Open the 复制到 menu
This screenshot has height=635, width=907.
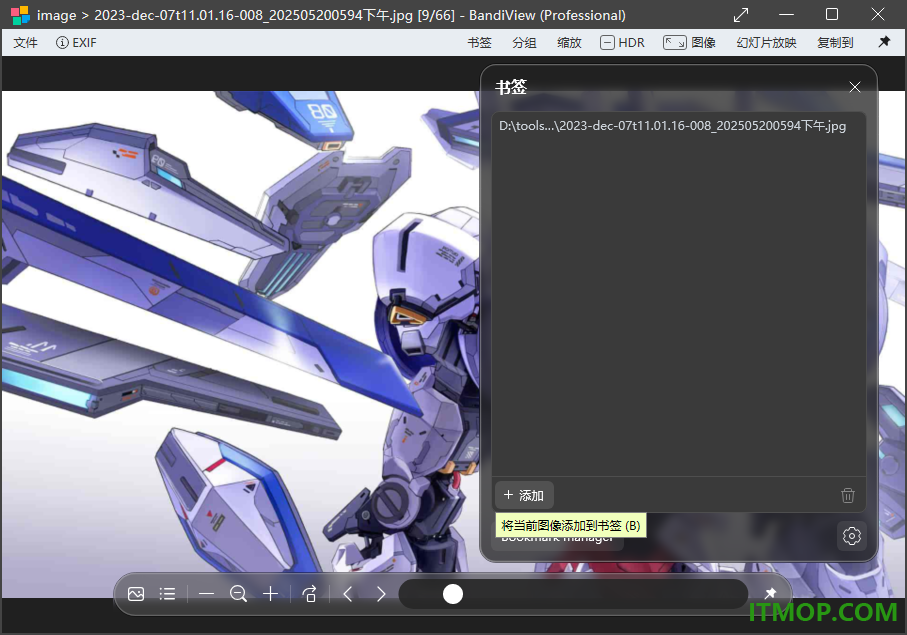[835, 43]
